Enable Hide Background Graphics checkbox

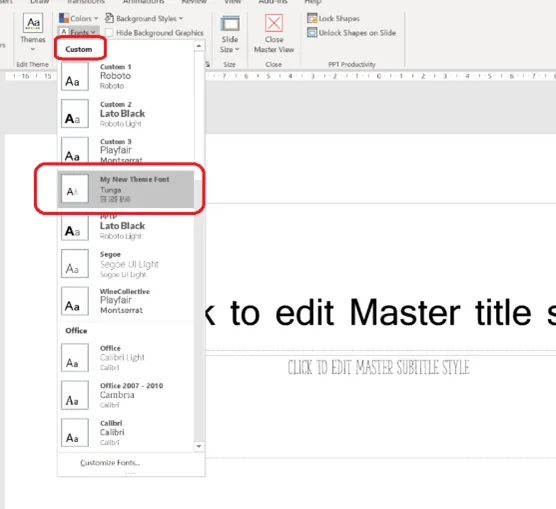pyautogui.click(x=109, y=33)
